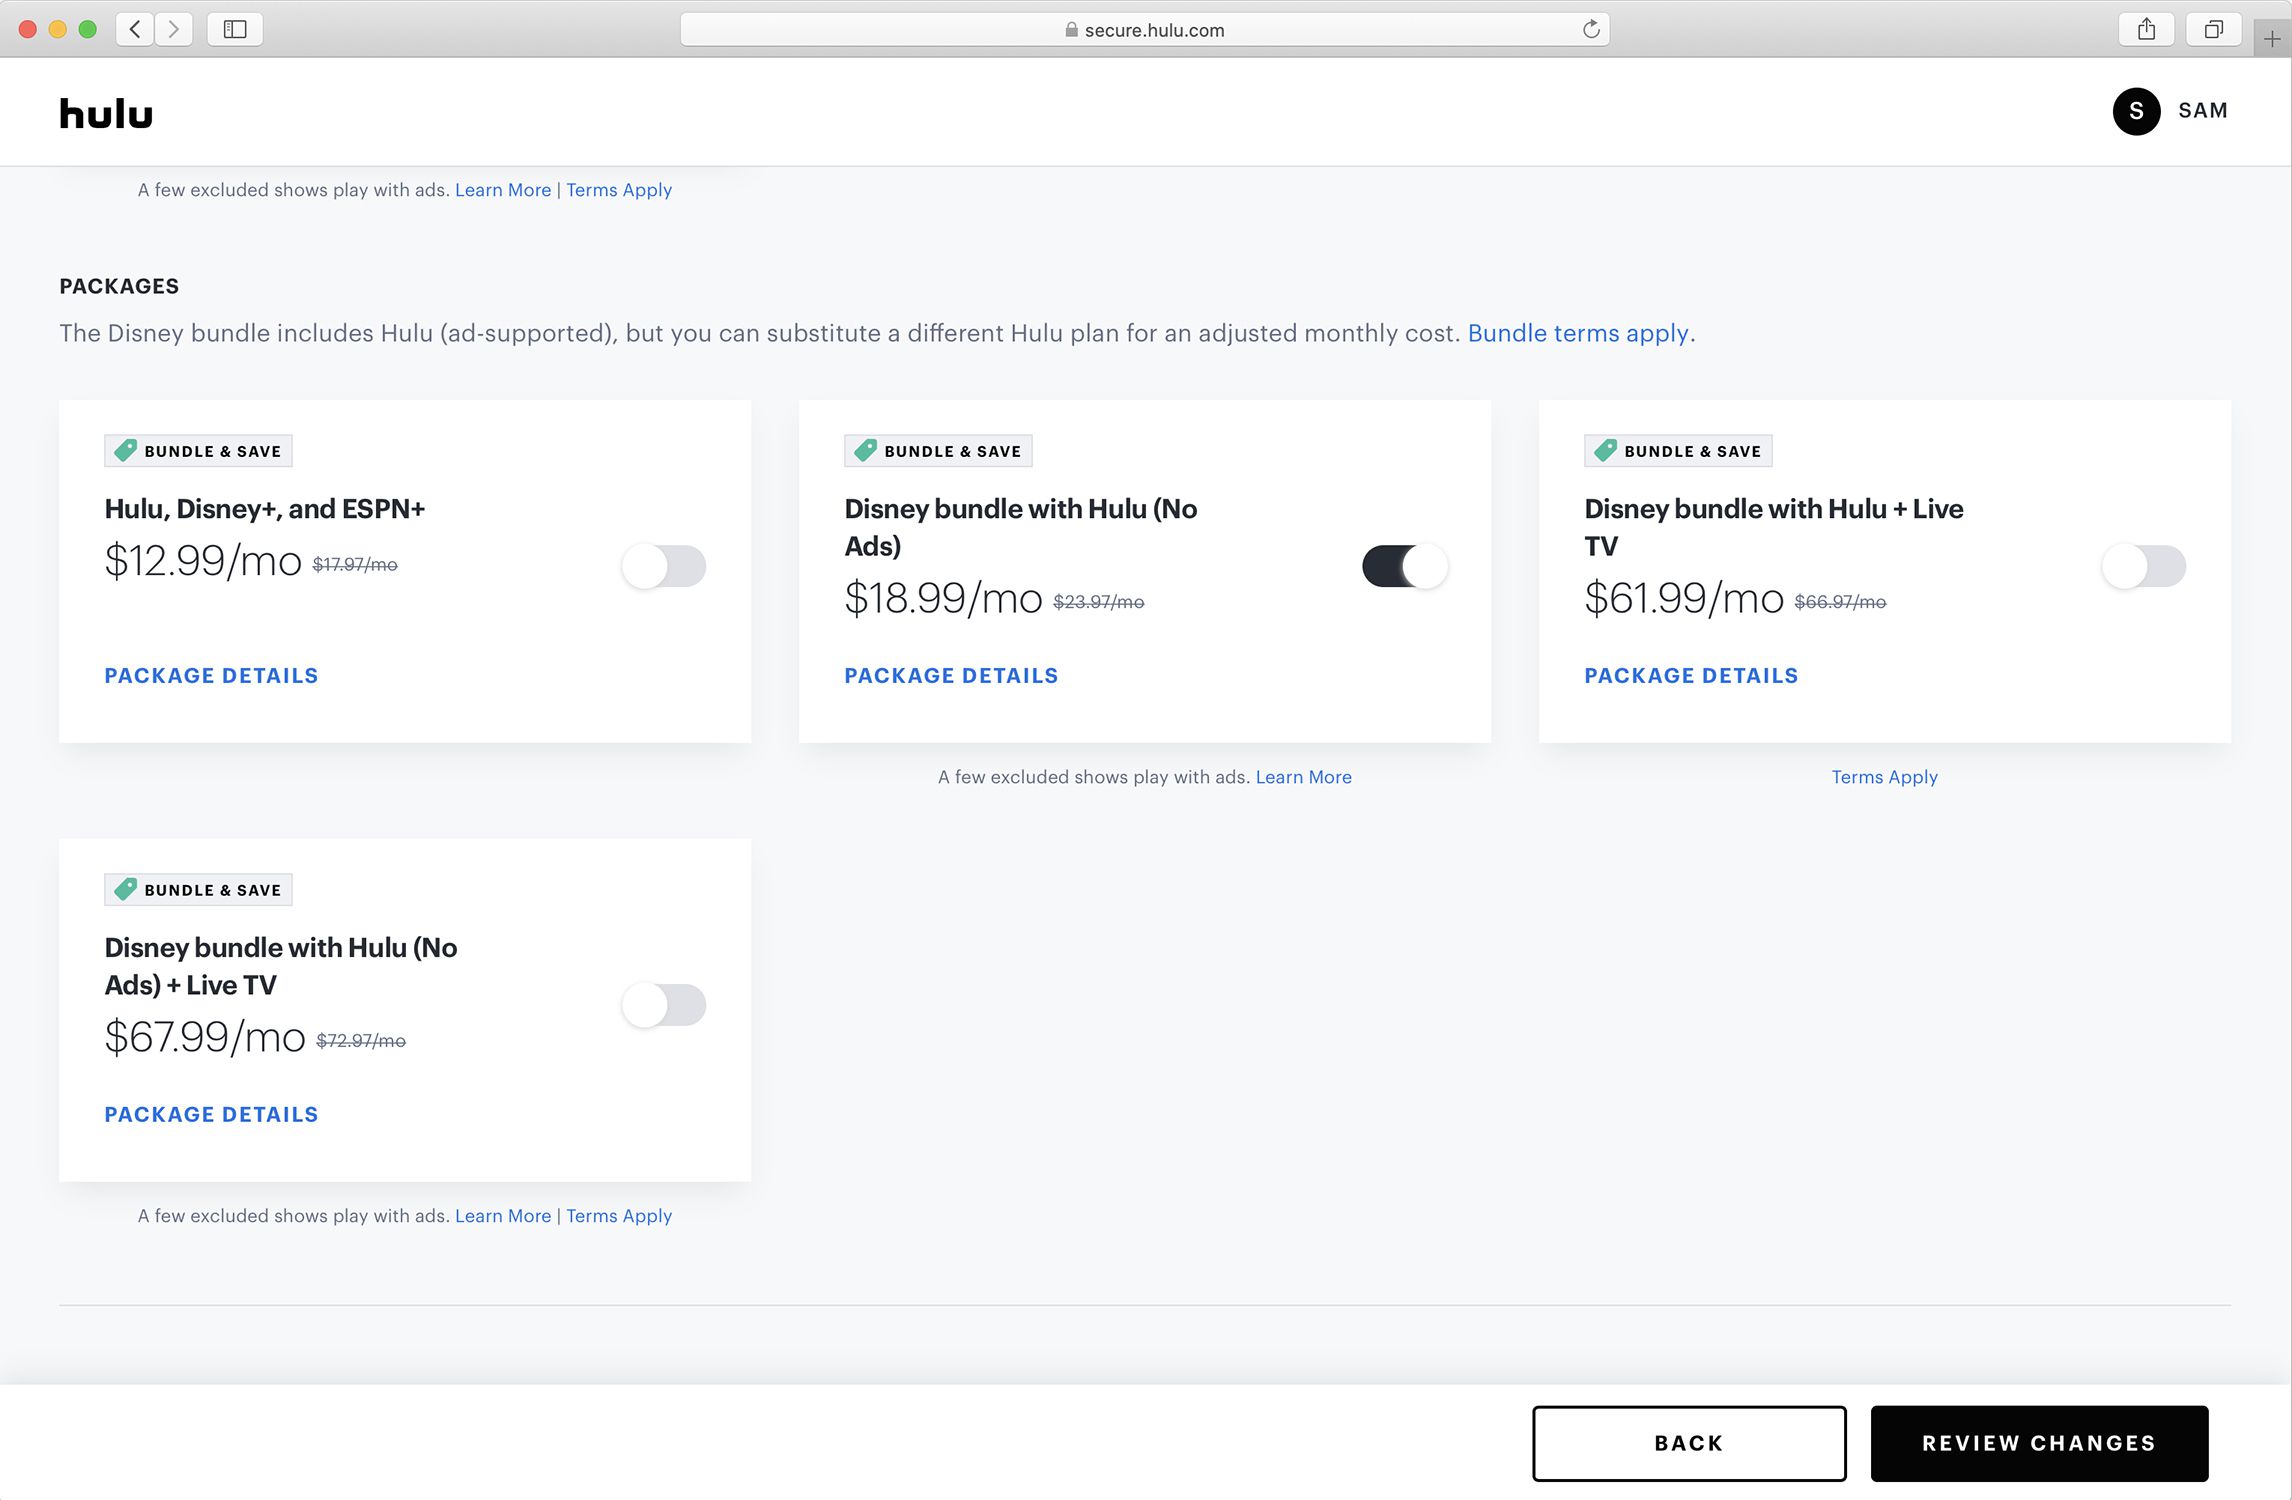Image resolution: width=2292 pixels, height=1500 pixels.
Task: Click the struck-through '$17.97/mo' price
Action: pos(355,565)
